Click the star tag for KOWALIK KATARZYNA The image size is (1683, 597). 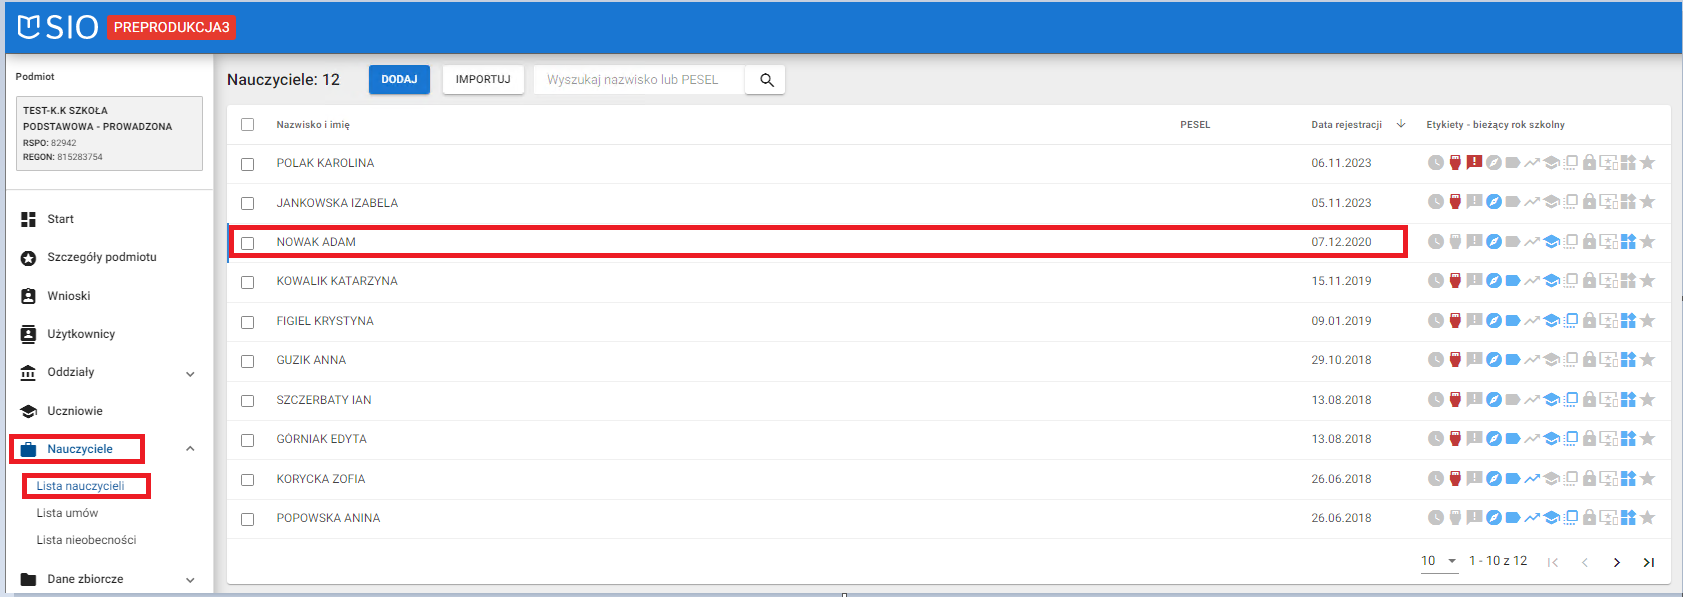pyautogui.click(x=1647, y=281)
